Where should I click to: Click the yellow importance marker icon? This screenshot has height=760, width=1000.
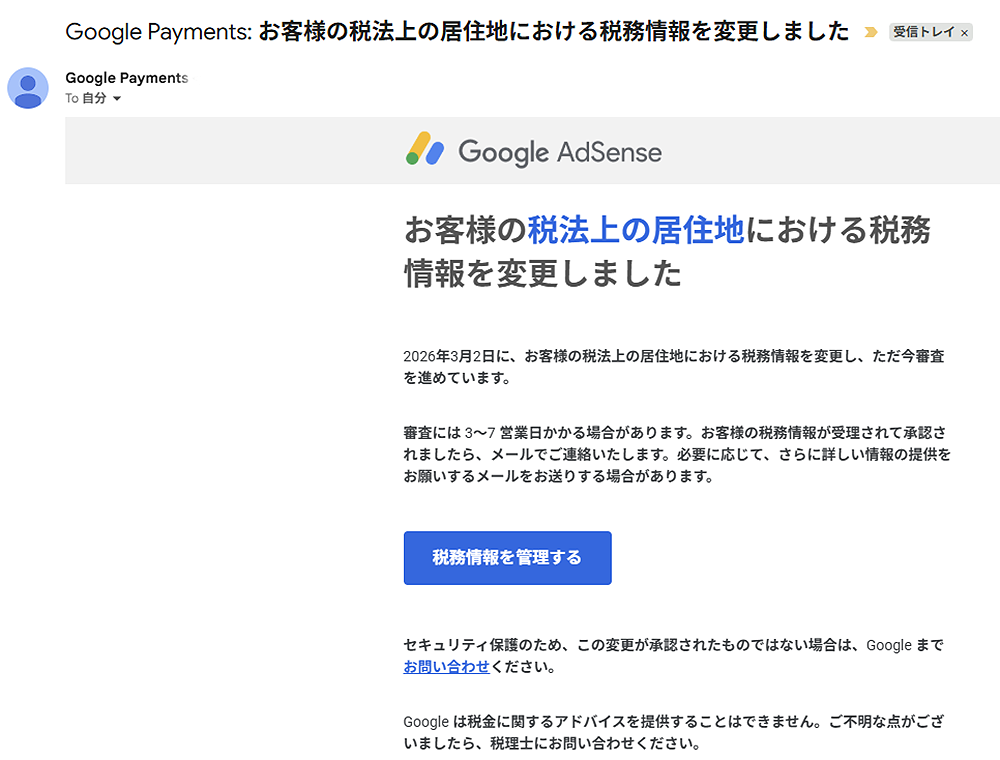(870, 32)
